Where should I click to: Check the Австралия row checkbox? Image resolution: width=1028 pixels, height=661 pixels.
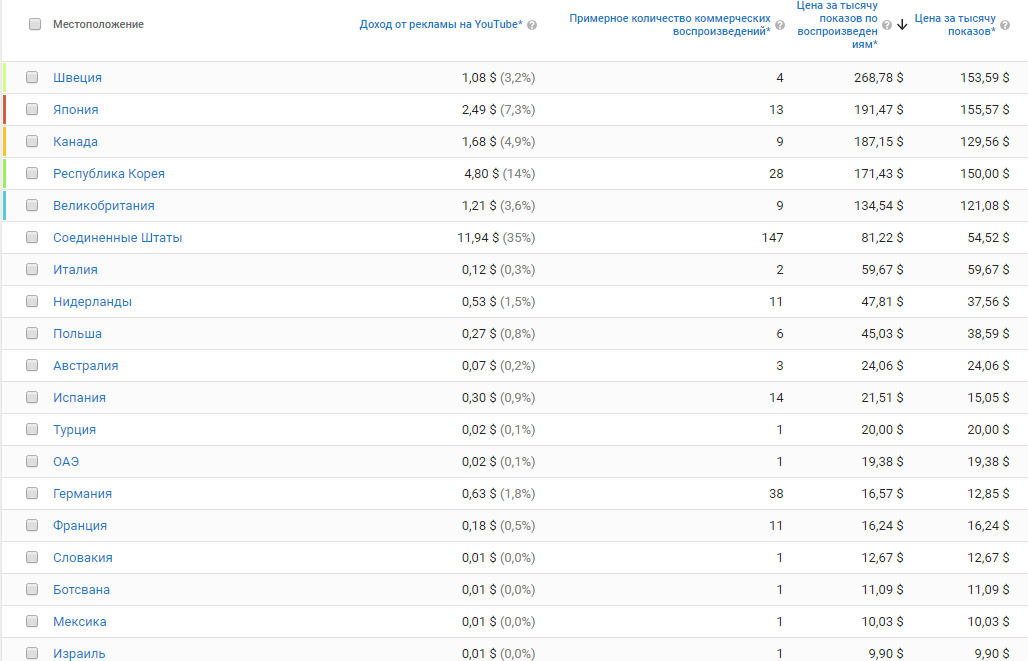32,365
